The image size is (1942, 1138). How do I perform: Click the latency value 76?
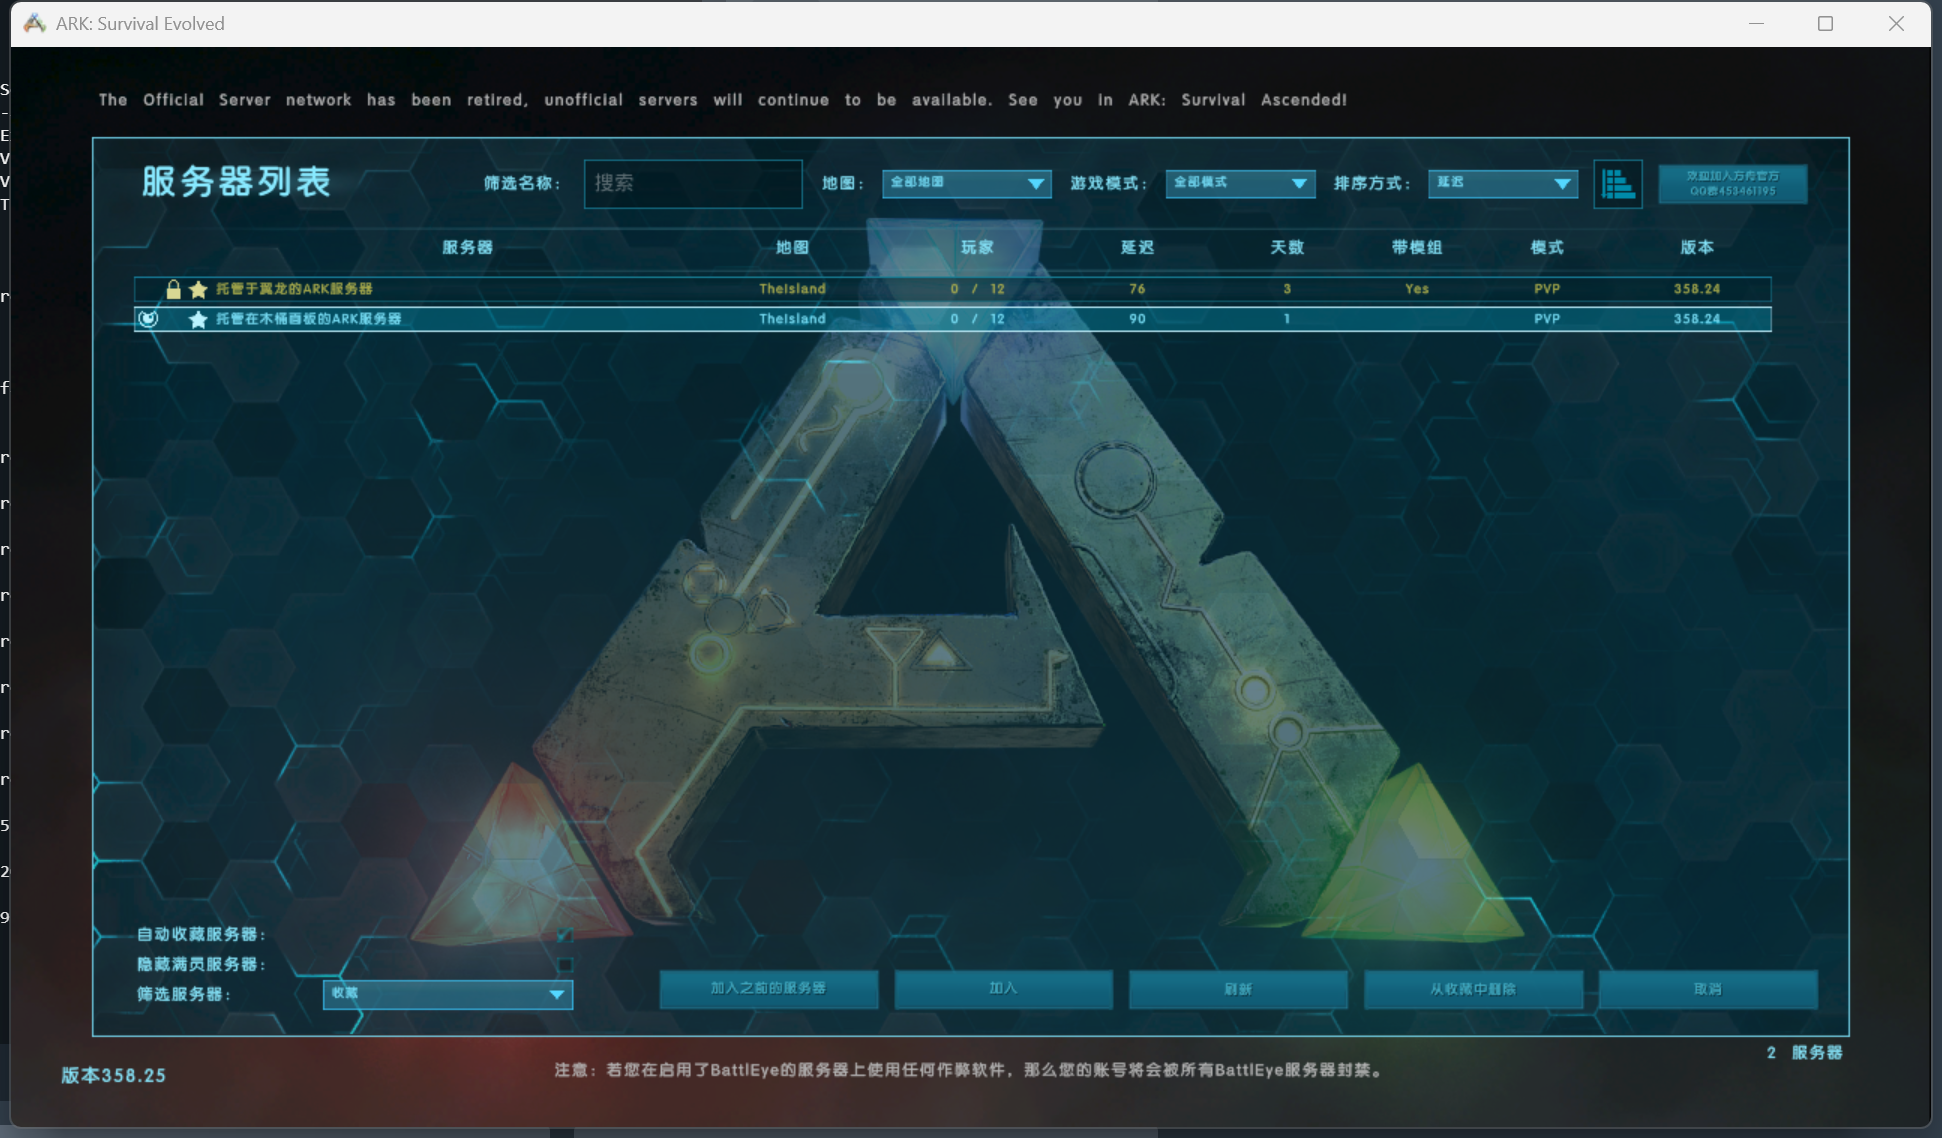pyautogui.click(x=1137, y=289)
